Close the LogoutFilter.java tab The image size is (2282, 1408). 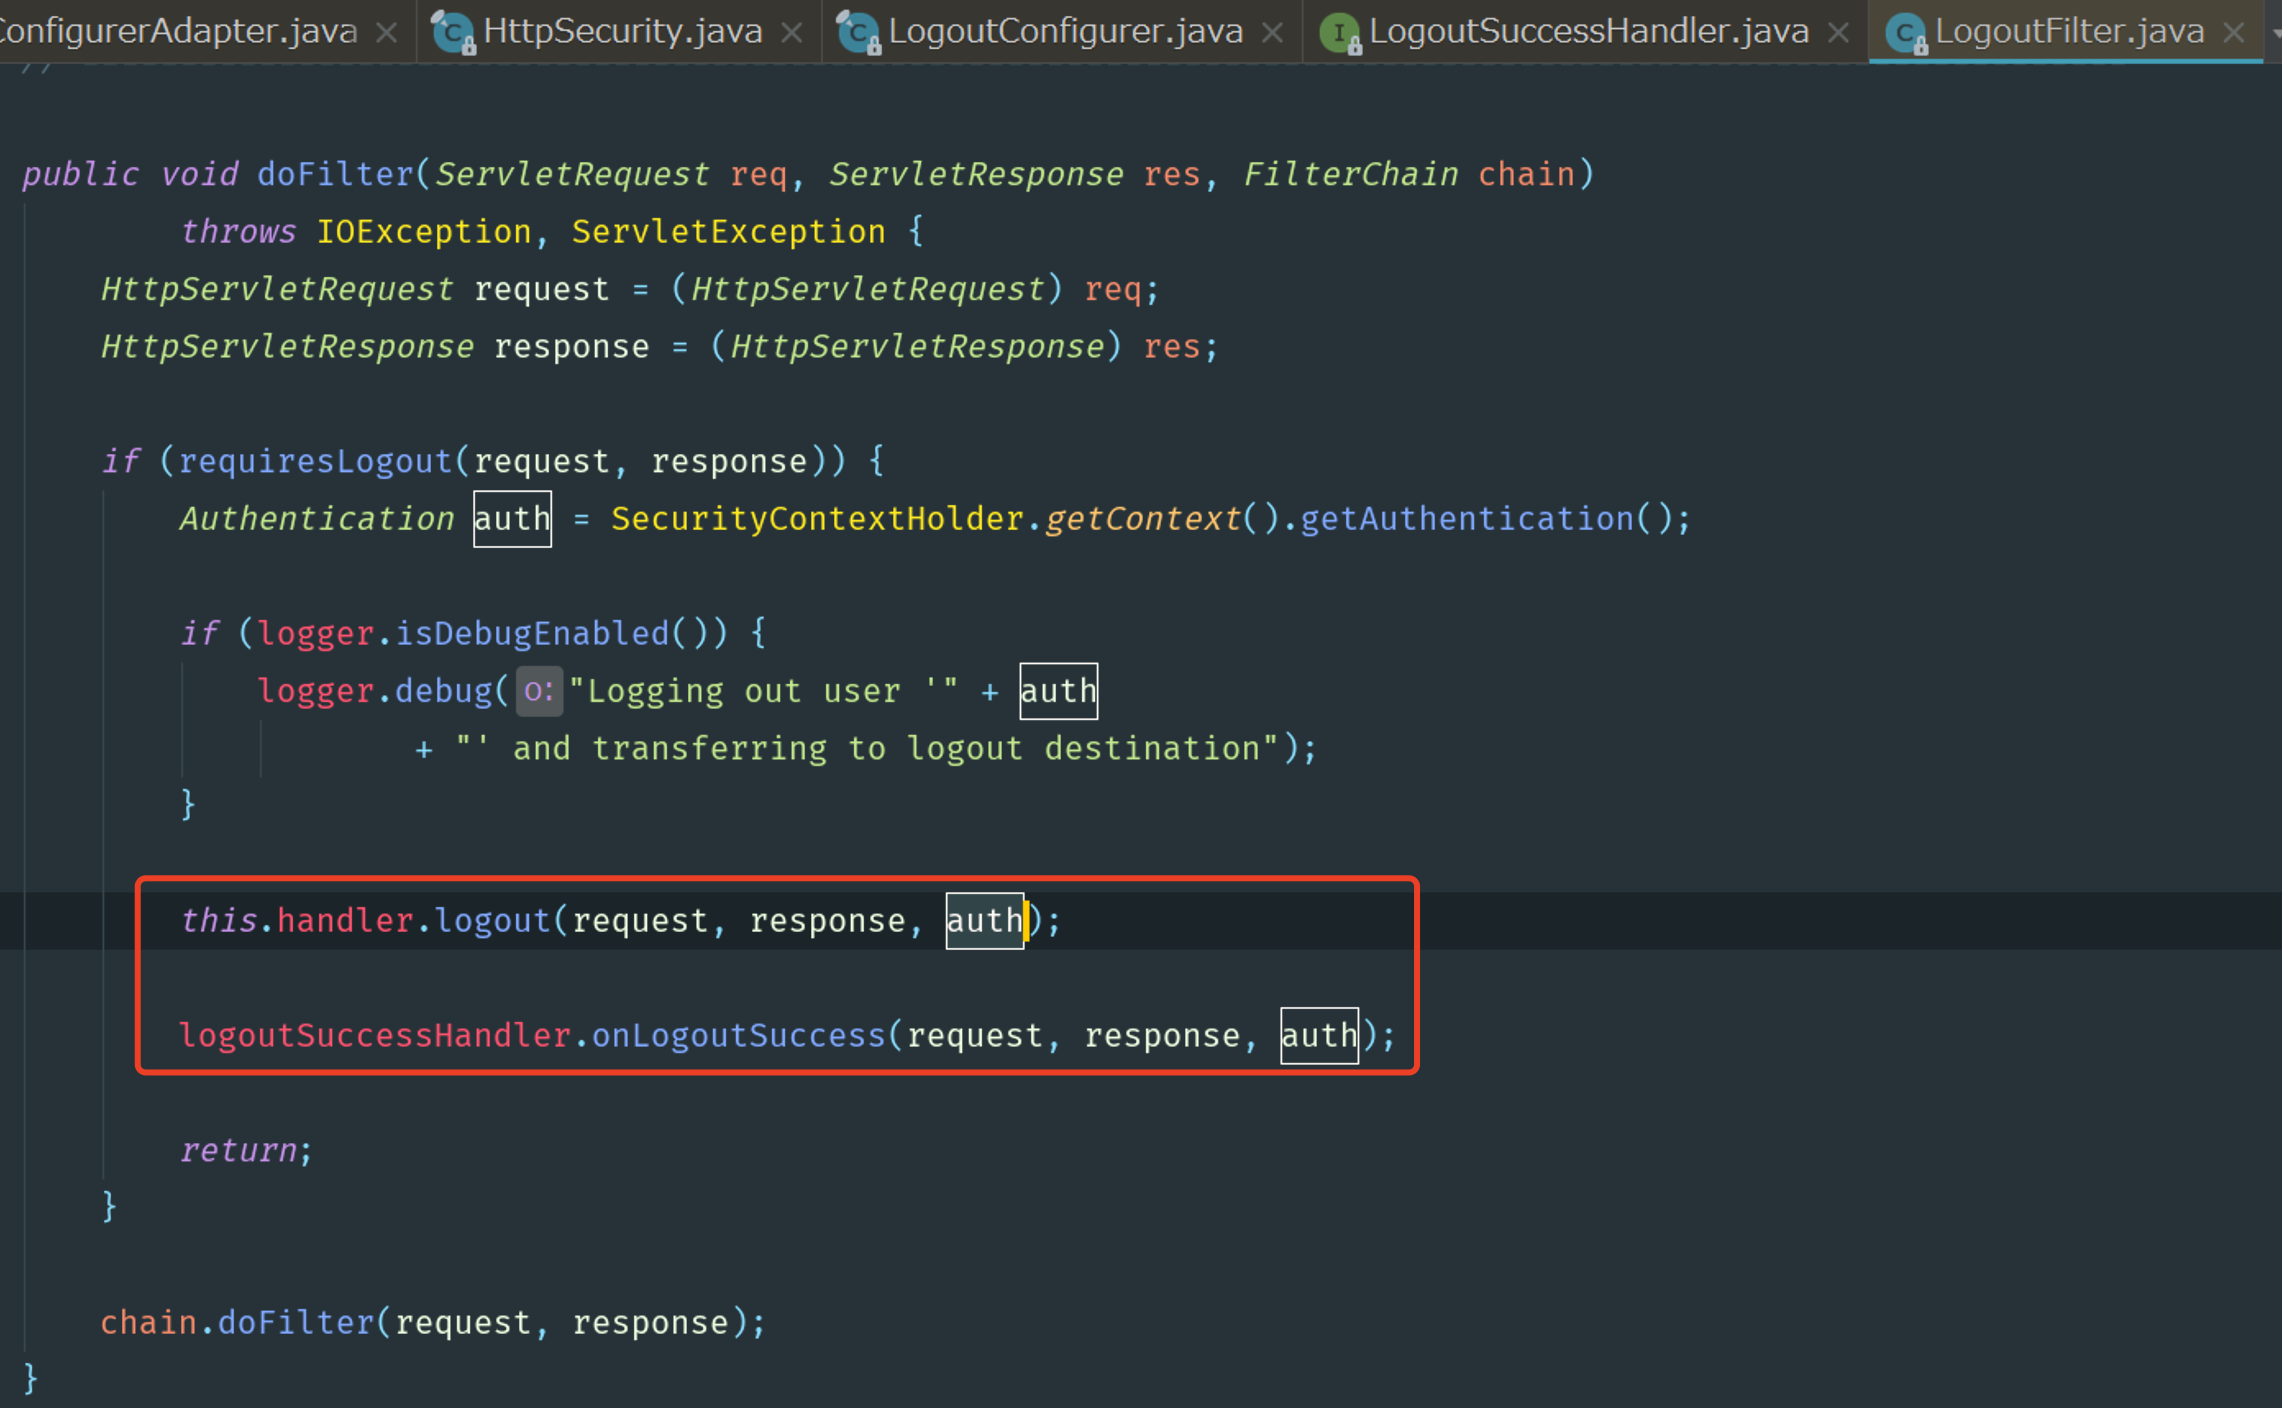click(x=2234, y=33)
